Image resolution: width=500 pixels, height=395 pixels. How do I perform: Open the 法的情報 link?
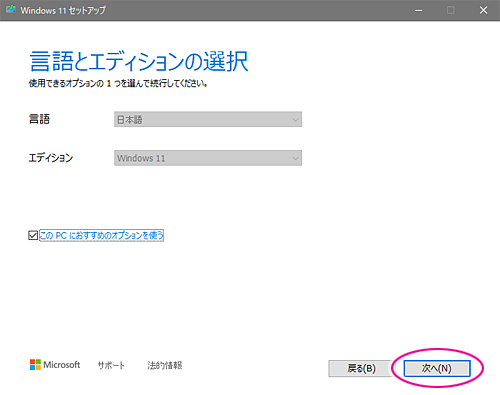(x=165, y=365)
